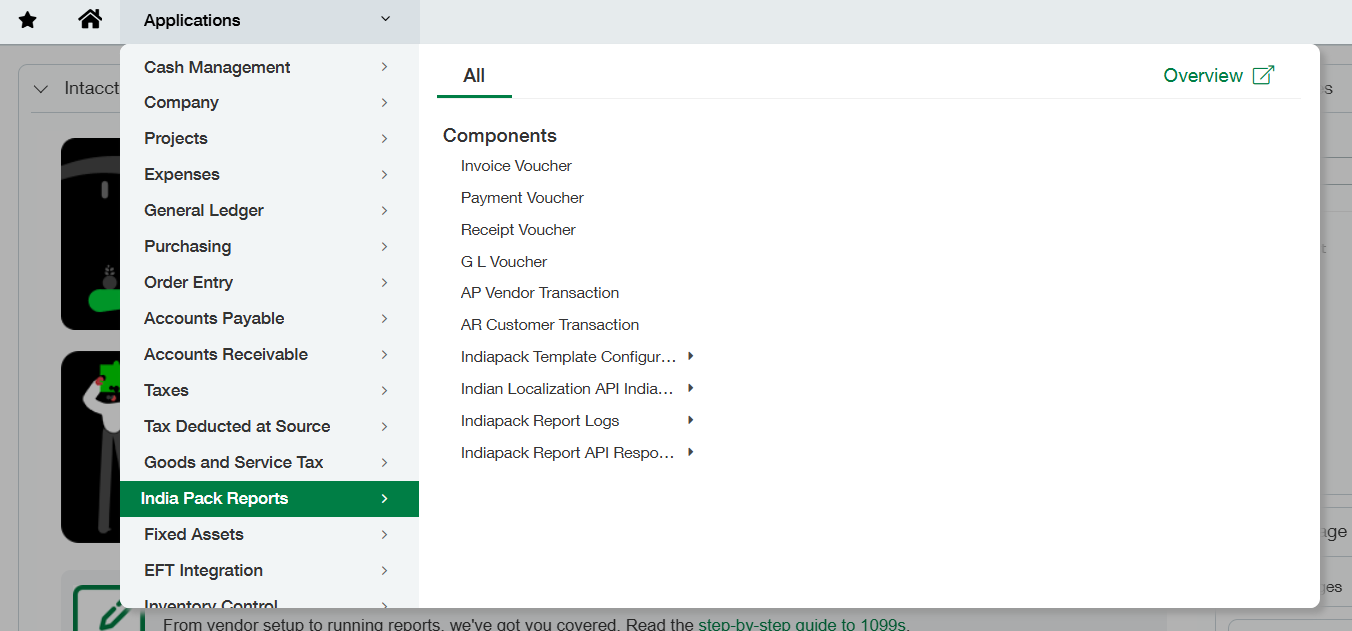This screenshot has width=1352, height=631.
Task: Open the G L Voucher report
Action: tap(504, 262)
